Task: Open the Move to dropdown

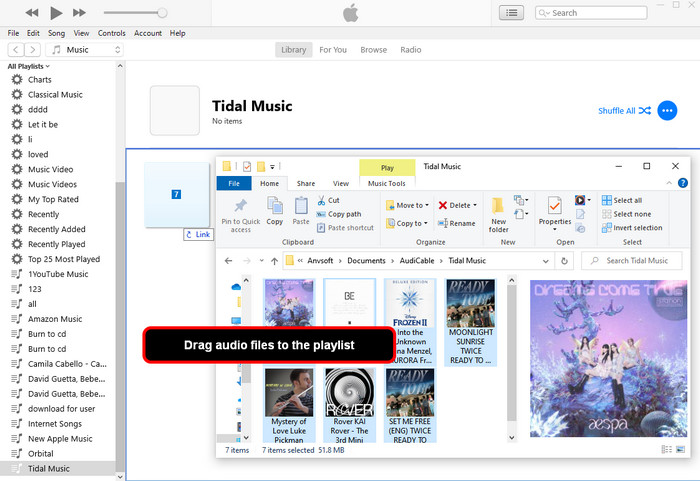Action: pyautogui.click(x=407, y=205)
